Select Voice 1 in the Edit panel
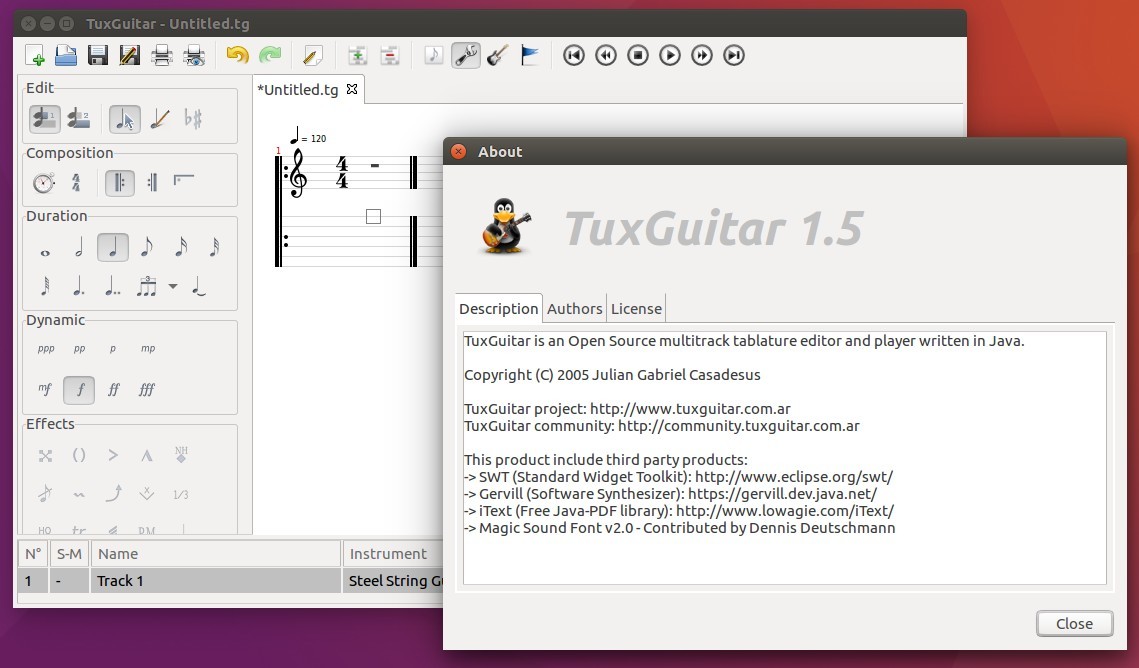 point(45,119)
